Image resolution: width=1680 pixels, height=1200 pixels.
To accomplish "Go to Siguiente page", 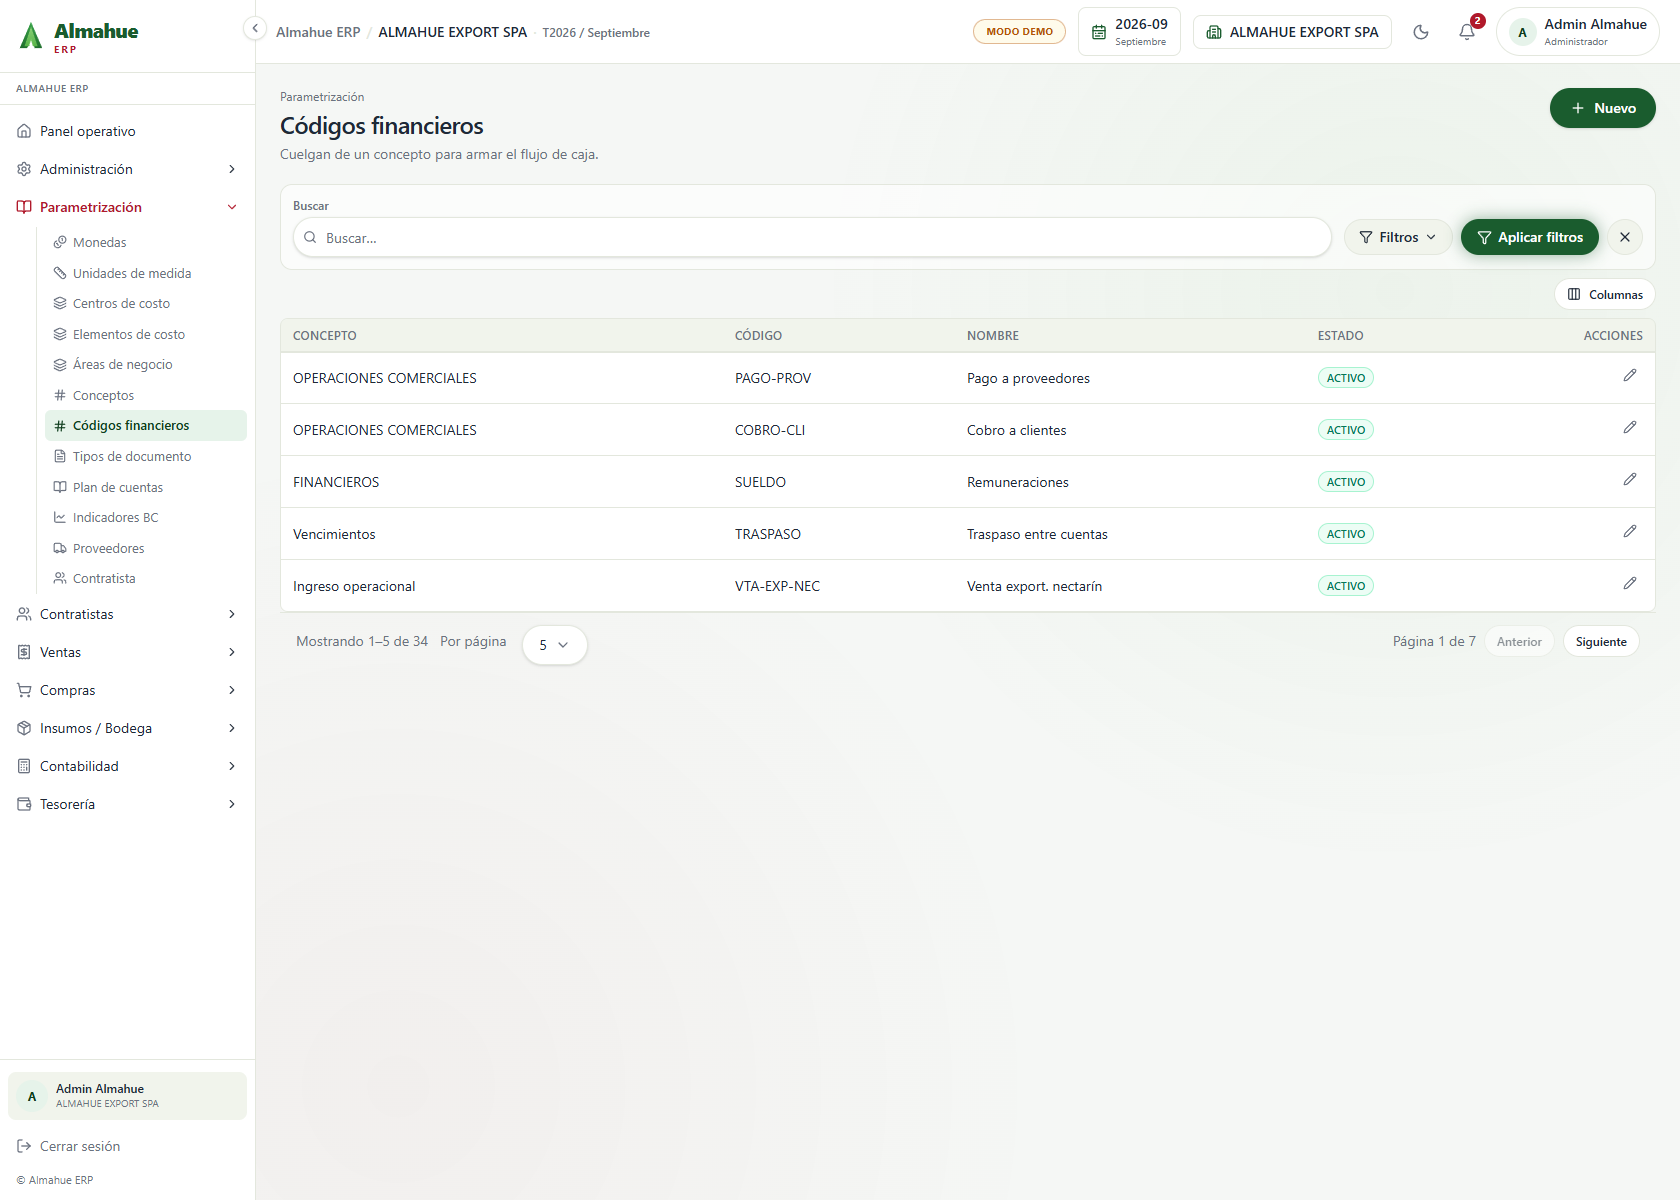I will coord(1601,642).
